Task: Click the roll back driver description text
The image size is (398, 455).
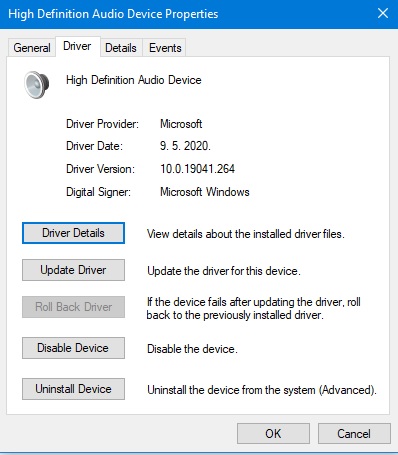Action: (254, 309)
